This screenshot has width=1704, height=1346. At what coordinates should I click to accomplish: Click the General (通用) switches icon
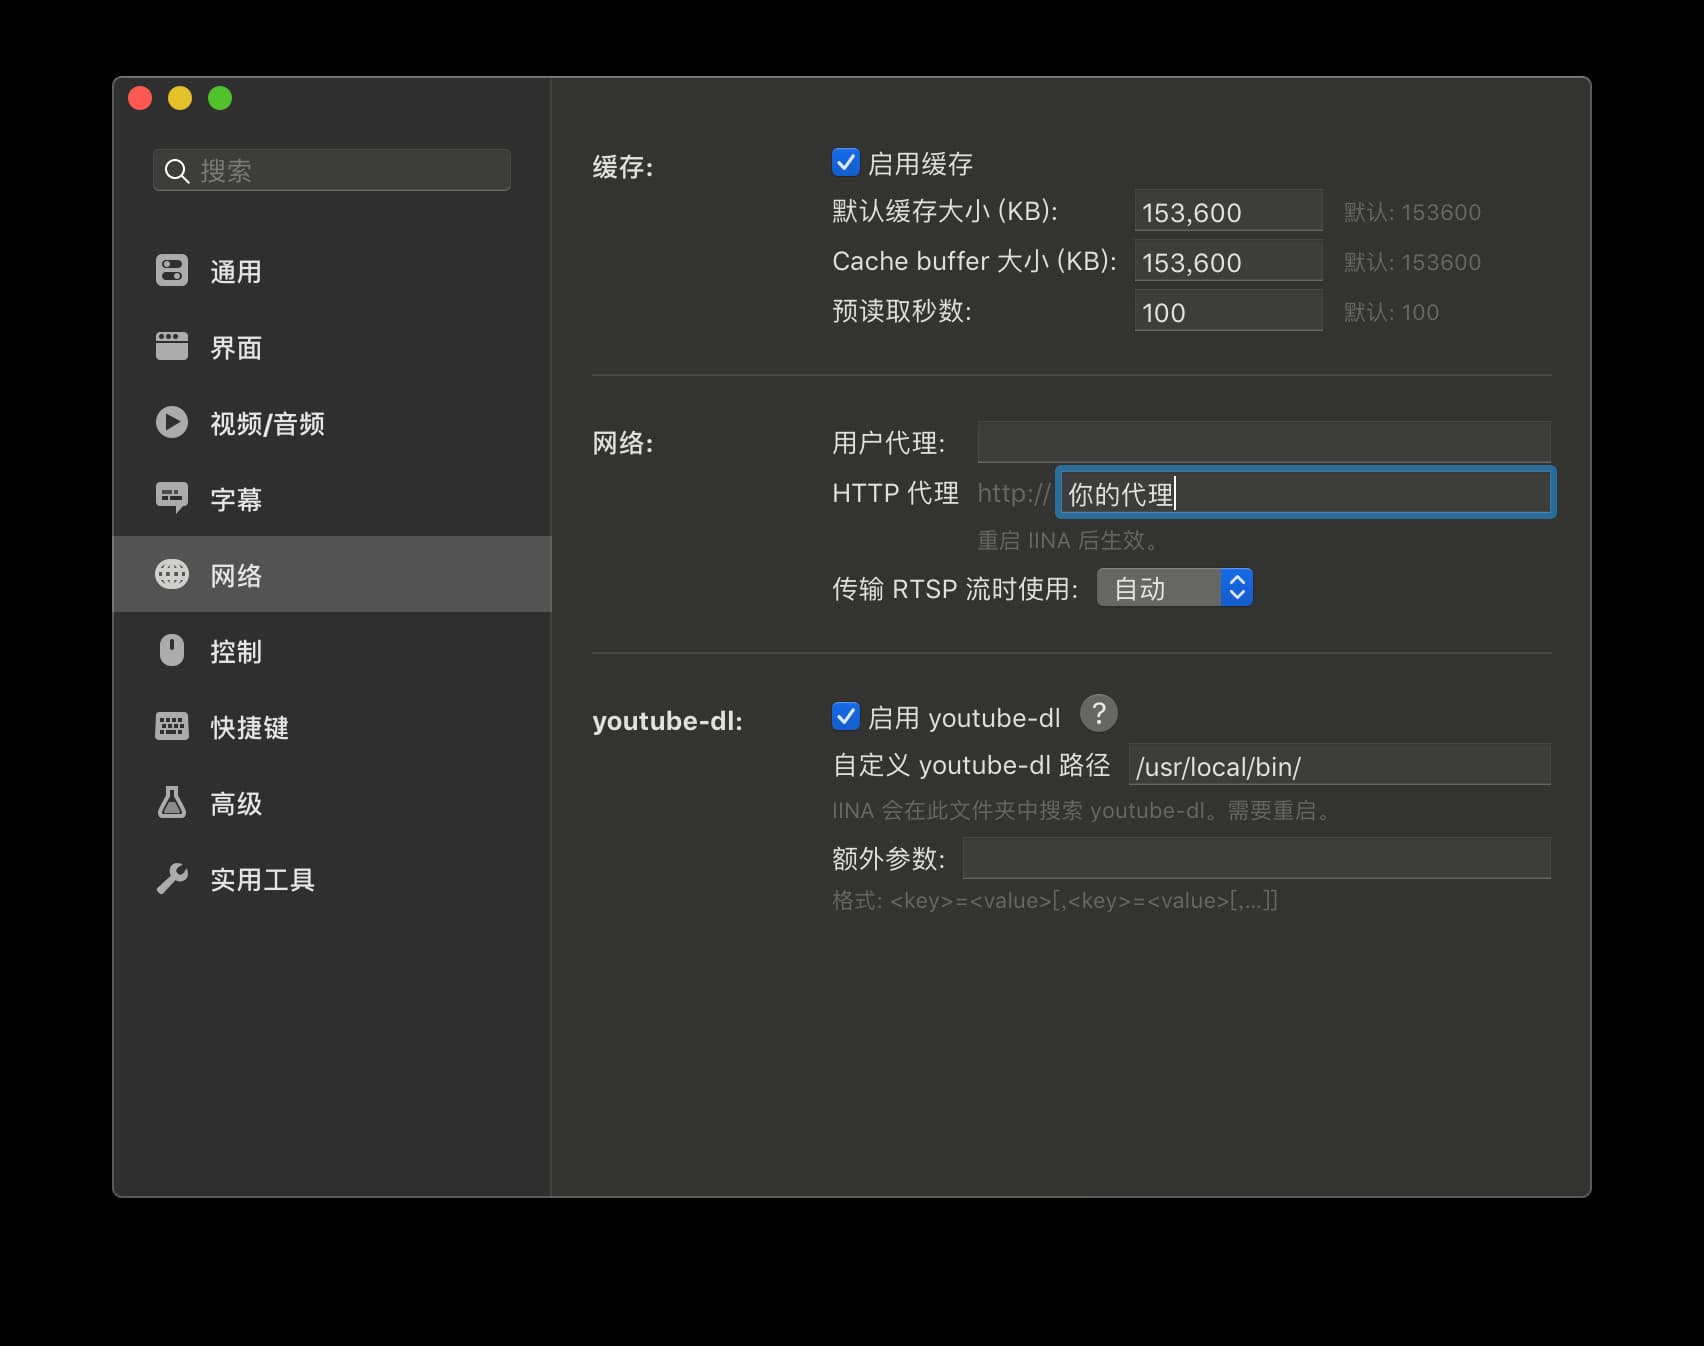coord(172,271)
